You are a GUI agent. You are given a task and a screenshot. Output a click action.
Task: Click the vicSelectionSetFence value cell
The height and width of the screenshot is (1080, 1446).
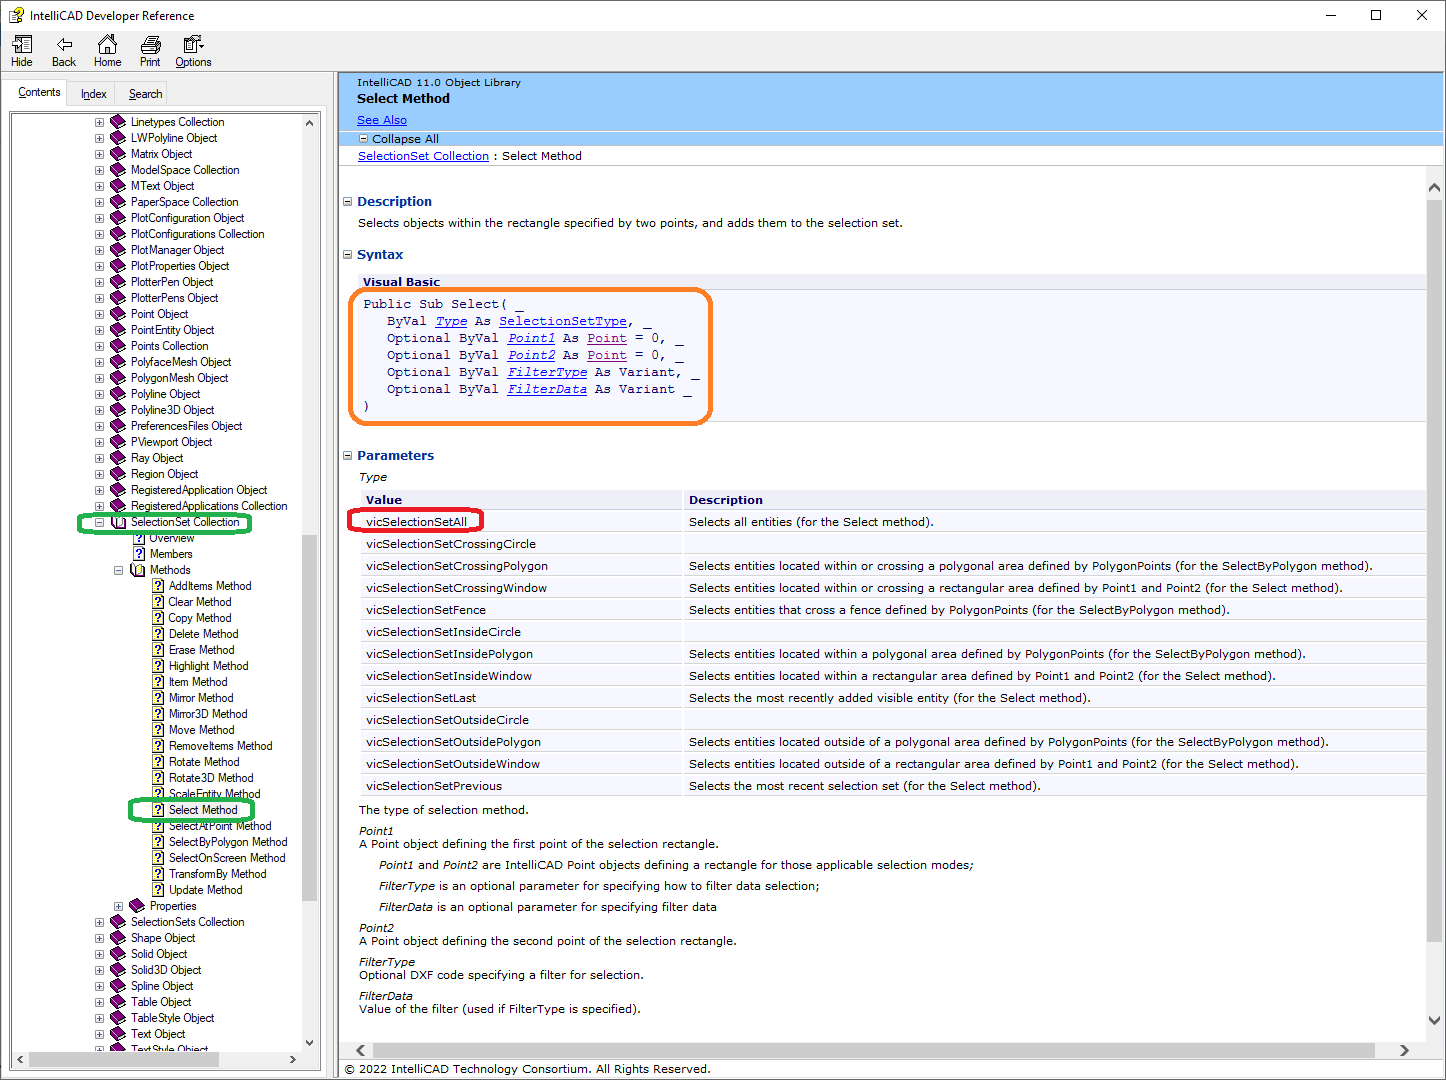(522, 610)
